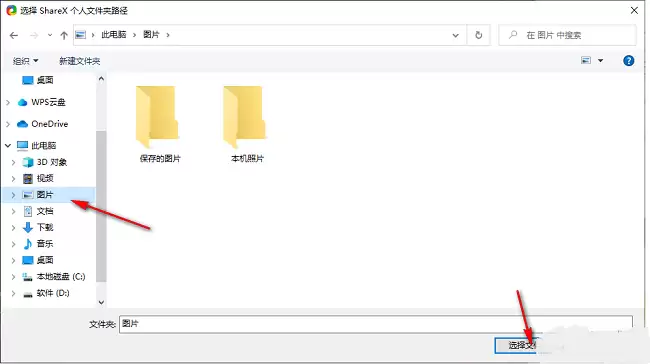This screenshot has height=364, width=650.
Task: Expand the 音乐 tree node
Action: 13,244
